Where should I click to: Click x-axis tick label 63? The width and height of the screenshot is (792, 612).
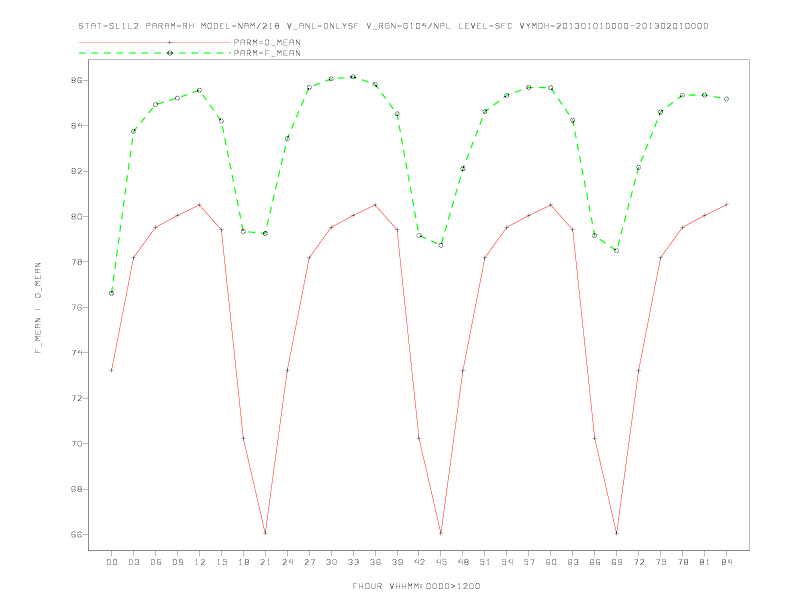click(573, 562)
